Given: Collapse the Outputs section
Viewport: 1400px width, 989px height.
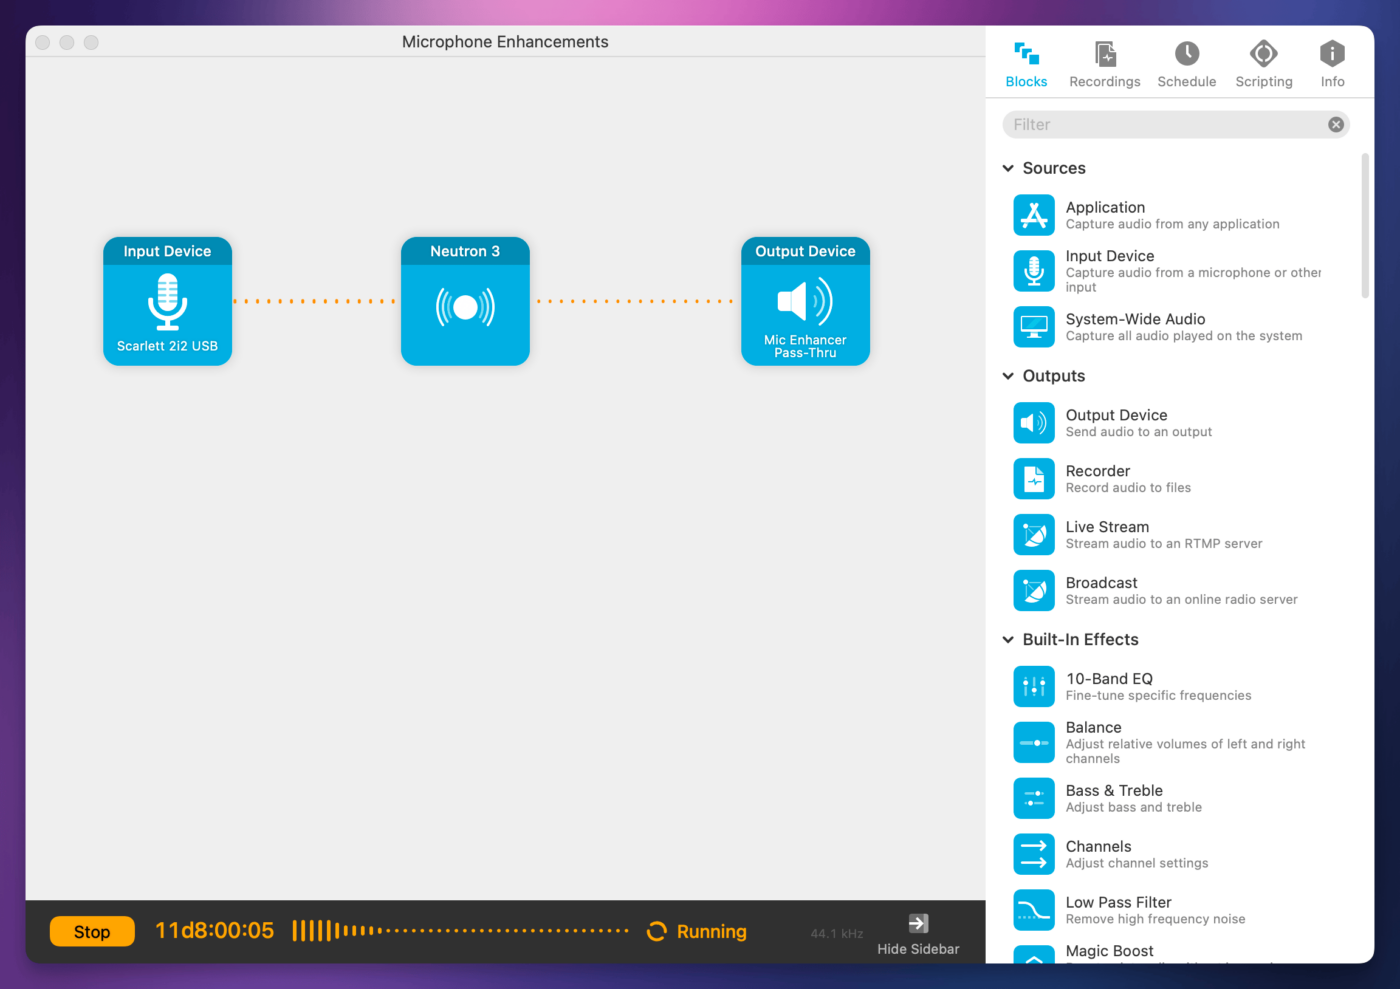Looking at the screenshot, I should tap(1008, 376).
